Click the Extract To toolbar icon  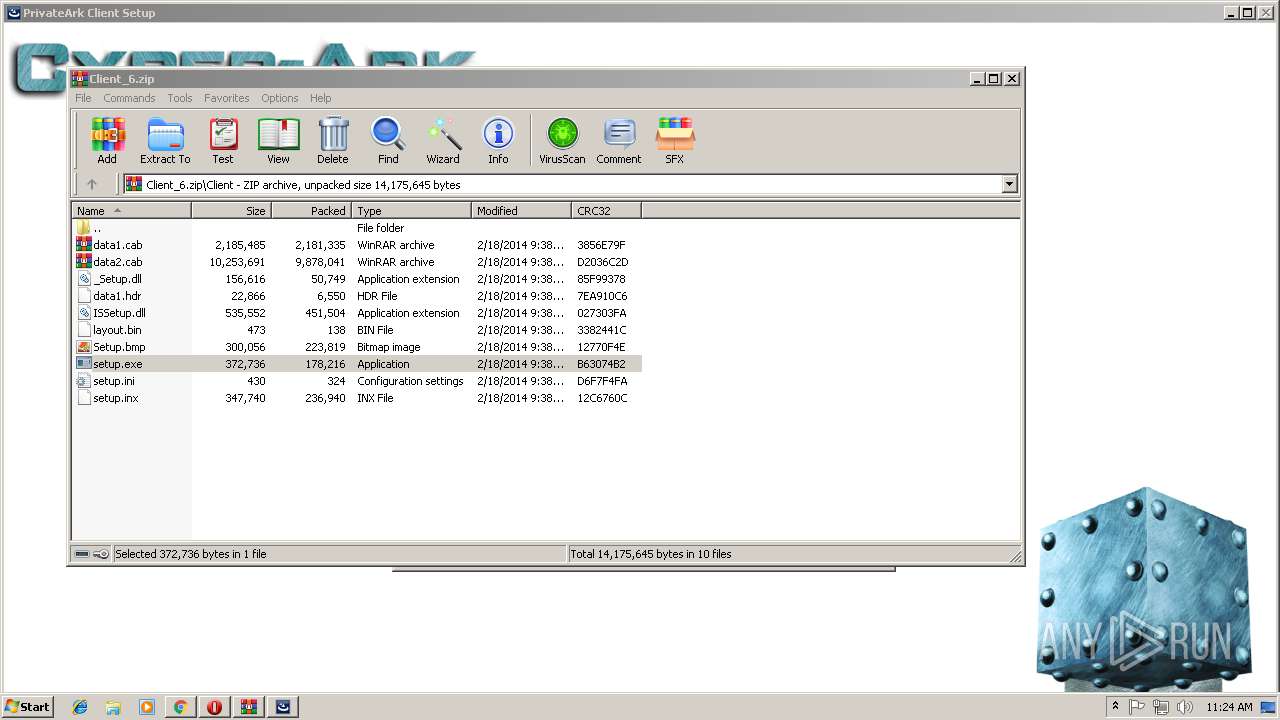pos(165,140)
